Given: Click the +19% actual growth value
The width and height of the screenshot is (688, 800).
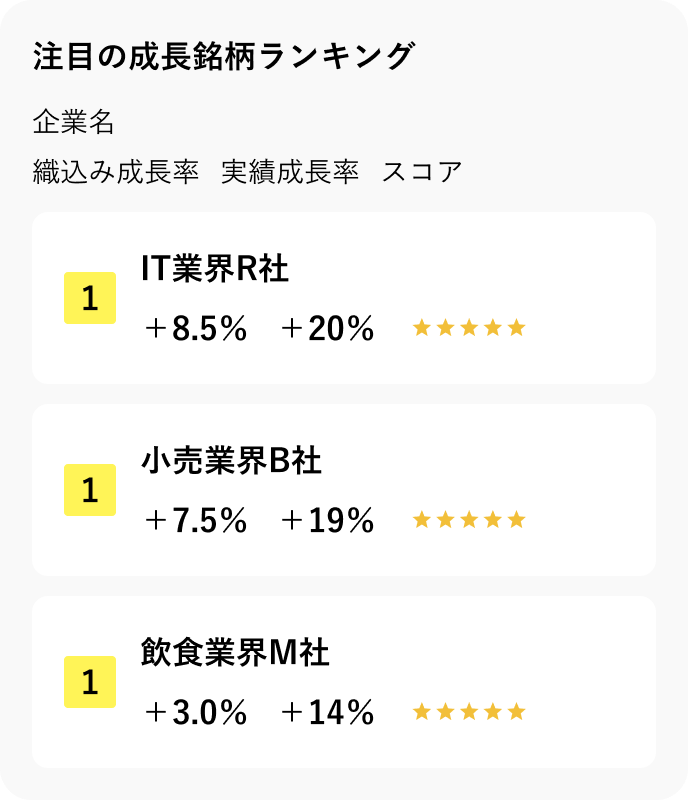Looking at the screenshot, I should [327, 520].
